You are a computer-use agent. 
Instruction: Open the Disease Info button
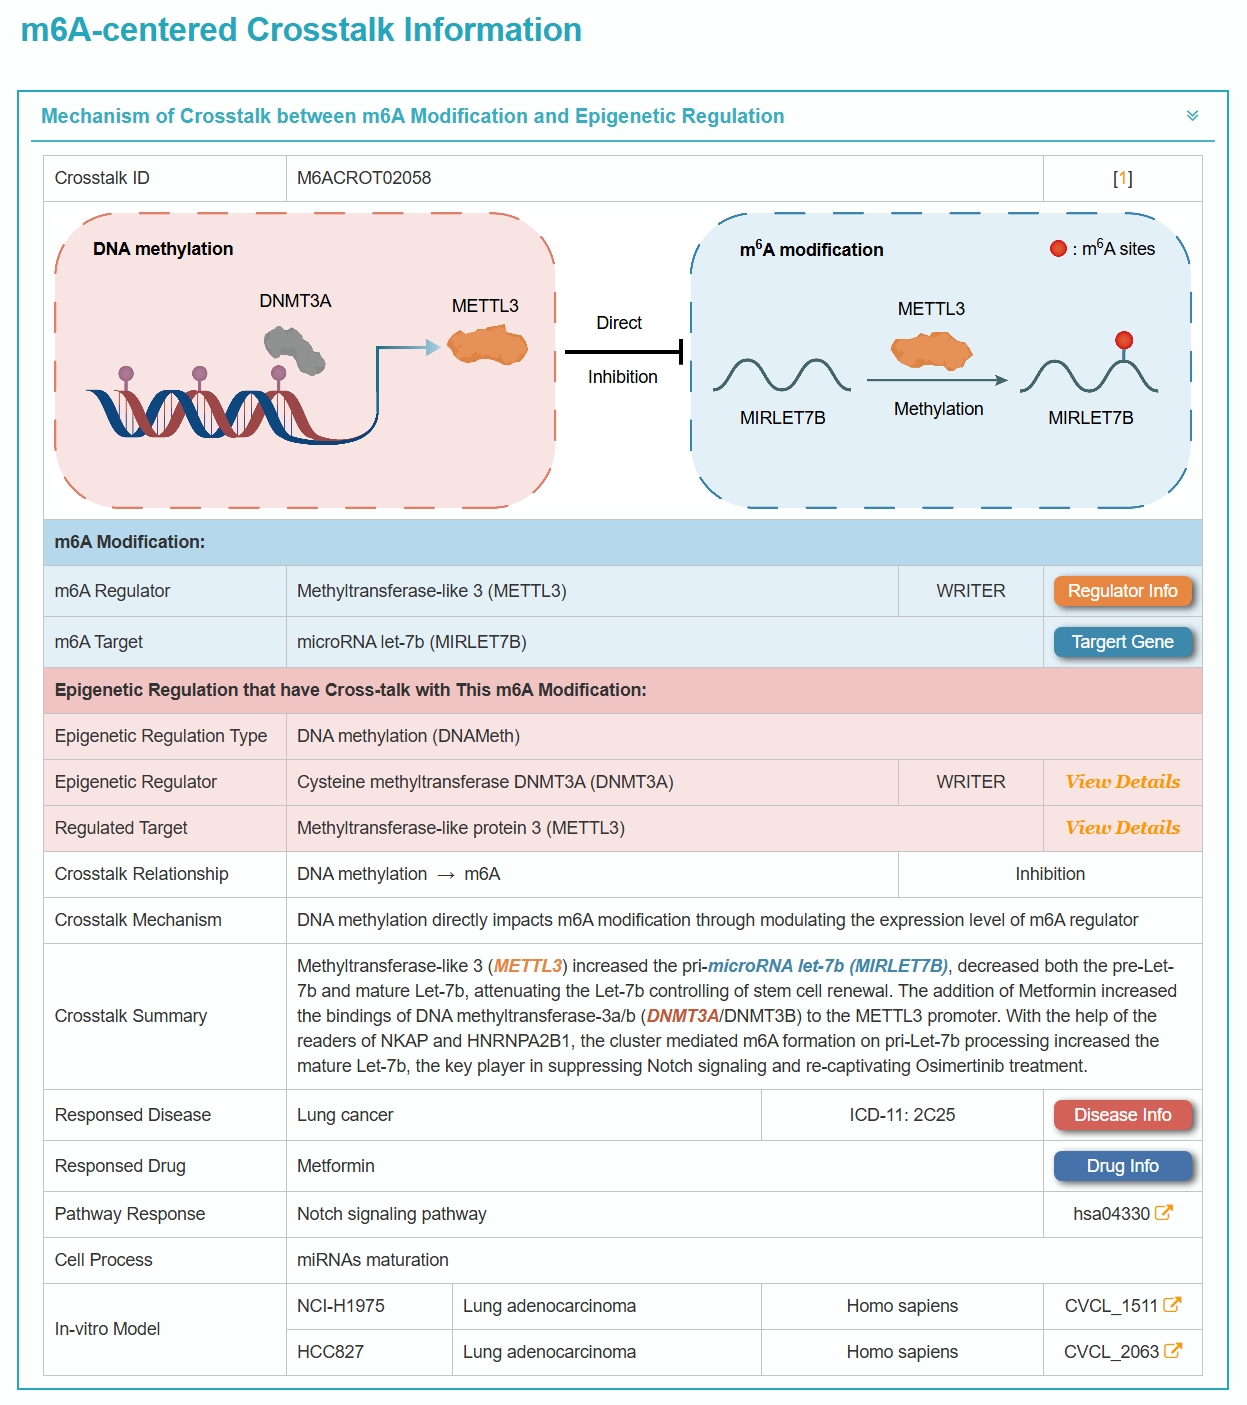pyautogui.click(x=1122, y=1115)
